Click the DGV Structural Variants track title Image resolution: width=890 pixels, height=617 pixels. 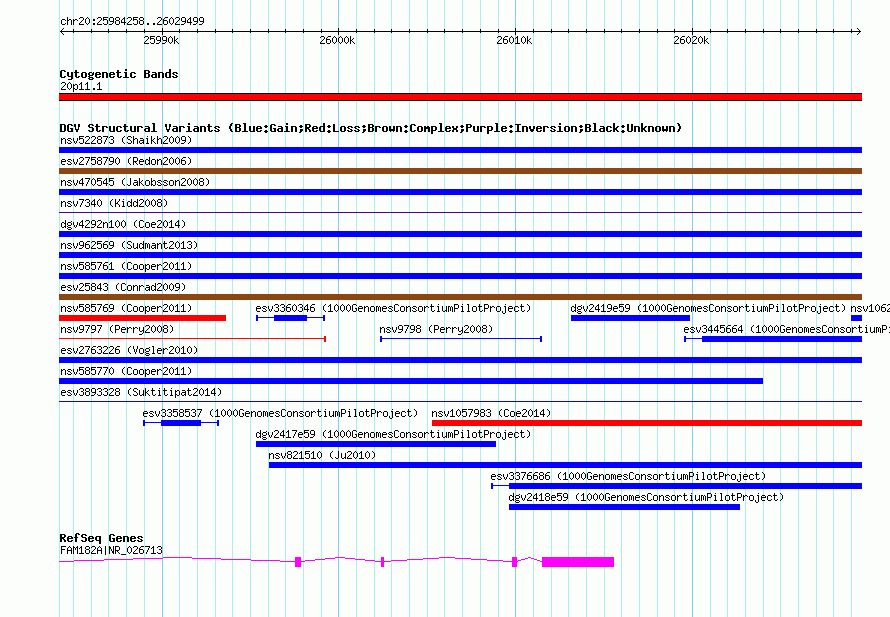(371, 128)
